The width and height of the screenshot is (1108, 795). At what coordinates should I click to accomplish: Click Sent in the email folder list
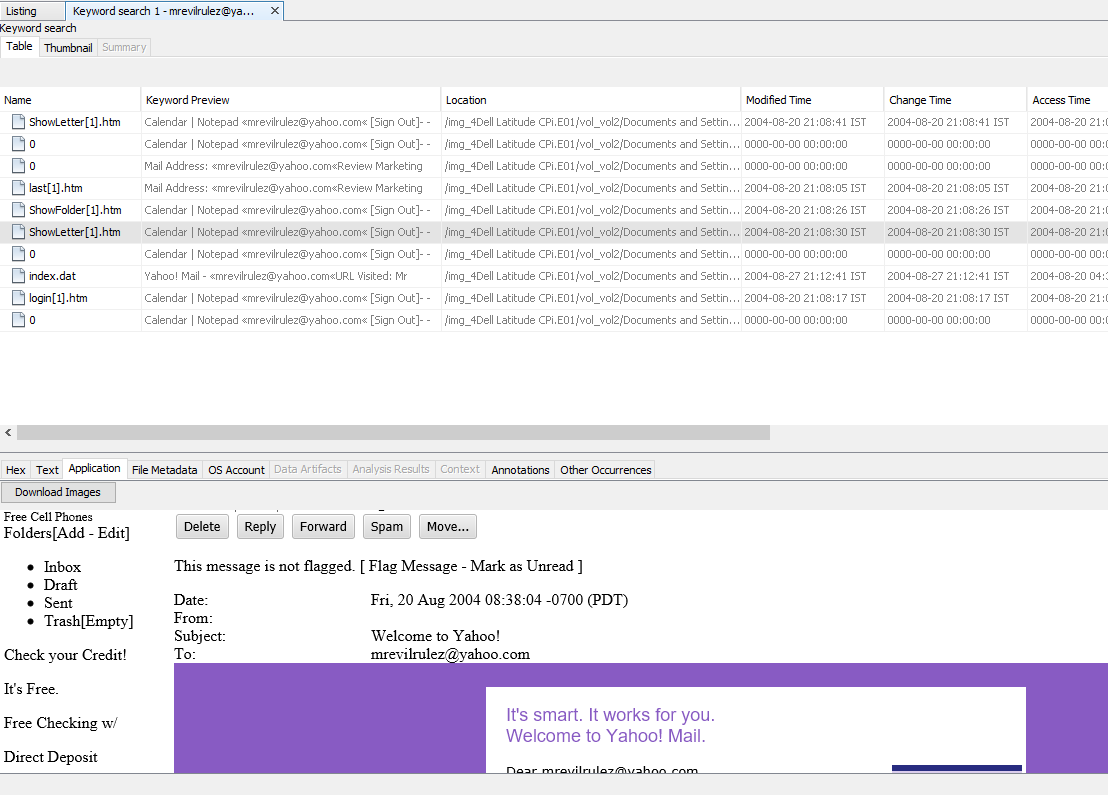(x=58, y=603)
